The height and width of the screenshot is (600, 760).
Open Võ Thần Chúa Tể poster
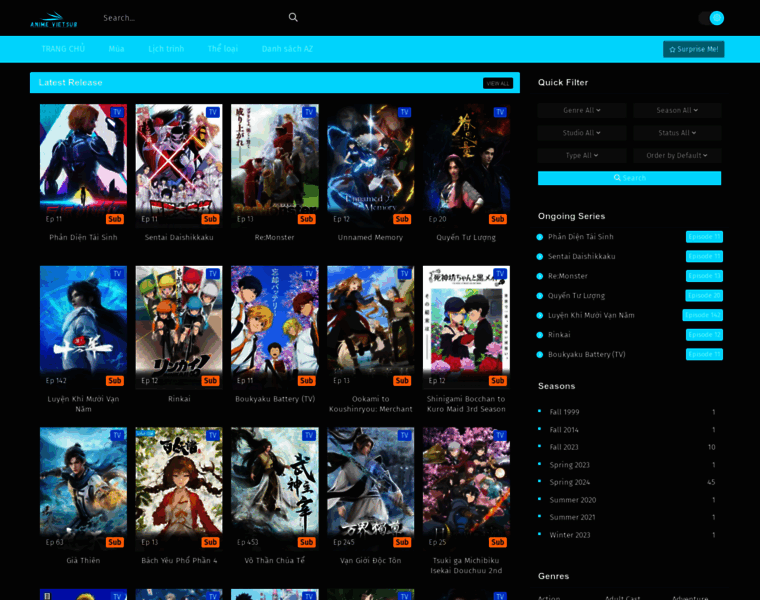pyautogui.click(x=275, y=488)
